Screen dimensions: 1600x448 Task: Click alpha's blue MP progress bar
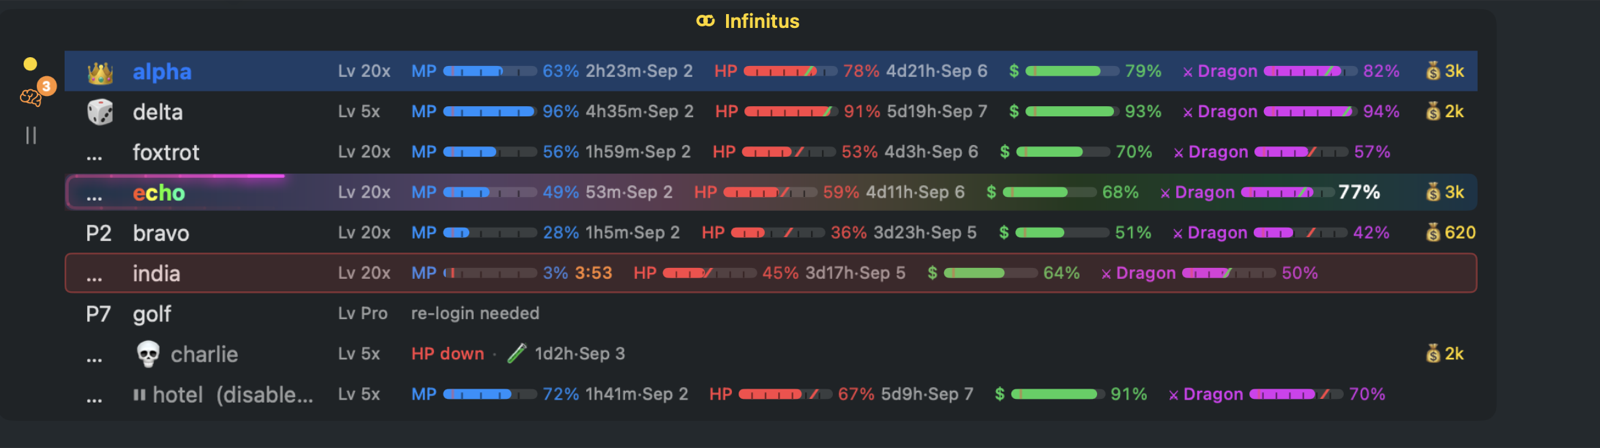tap(490, 71)
